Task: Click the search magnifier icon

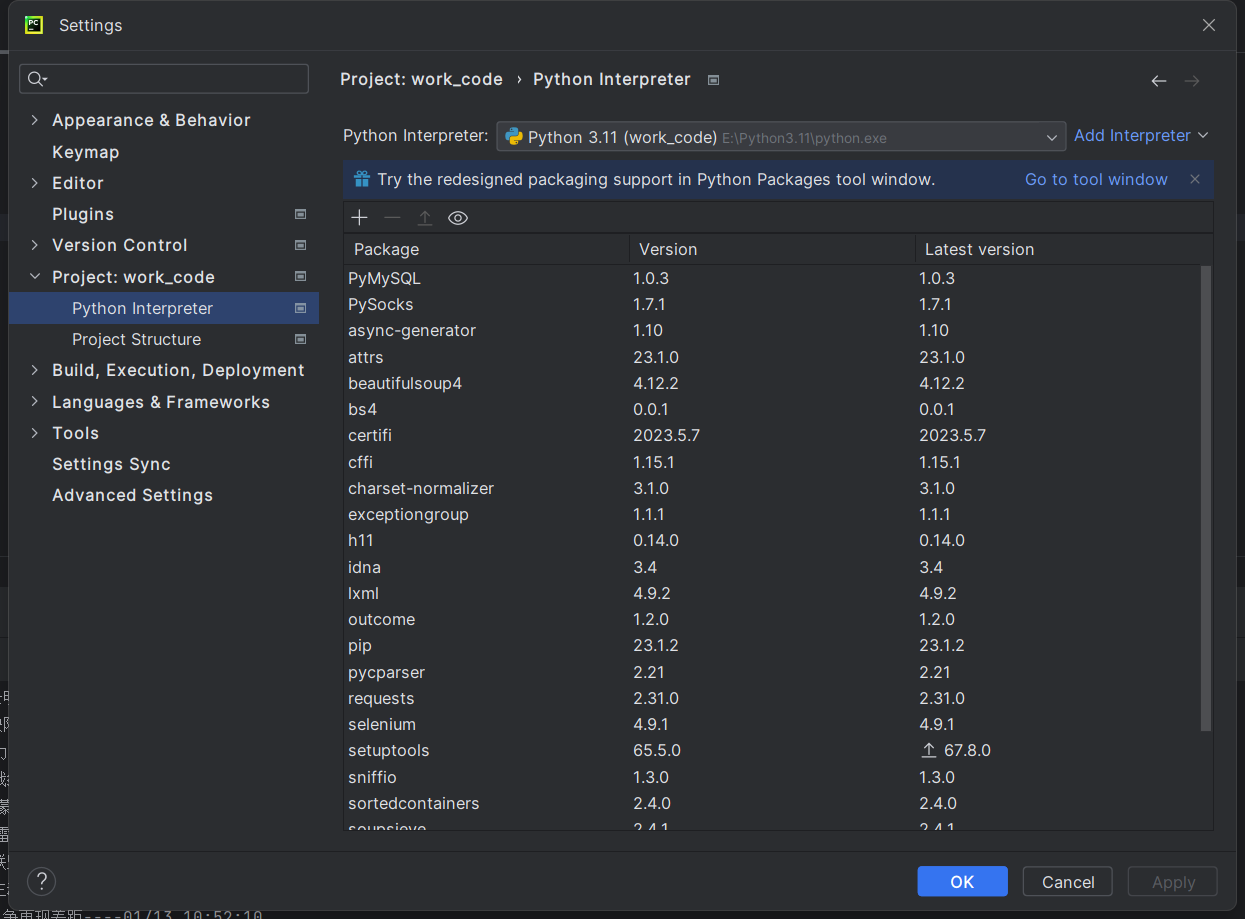Action: pos(37,79)
